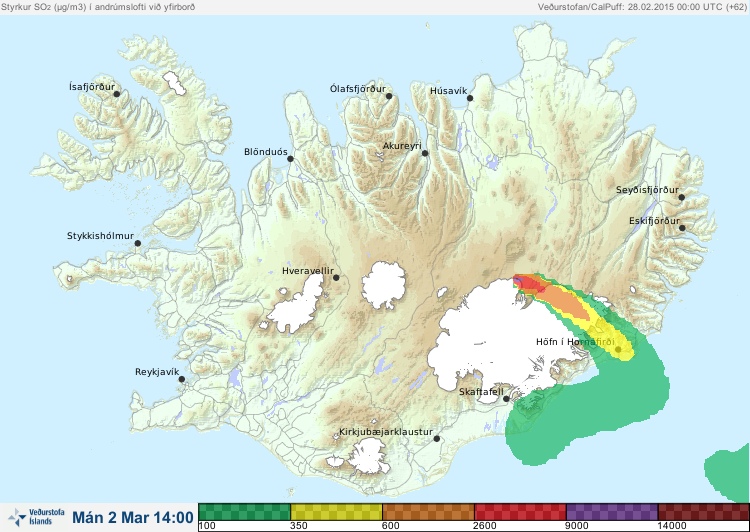Viewport: 750px width, 532px height.
Task: Click the Stykkishólmur label text
Action: click(100, 236)
